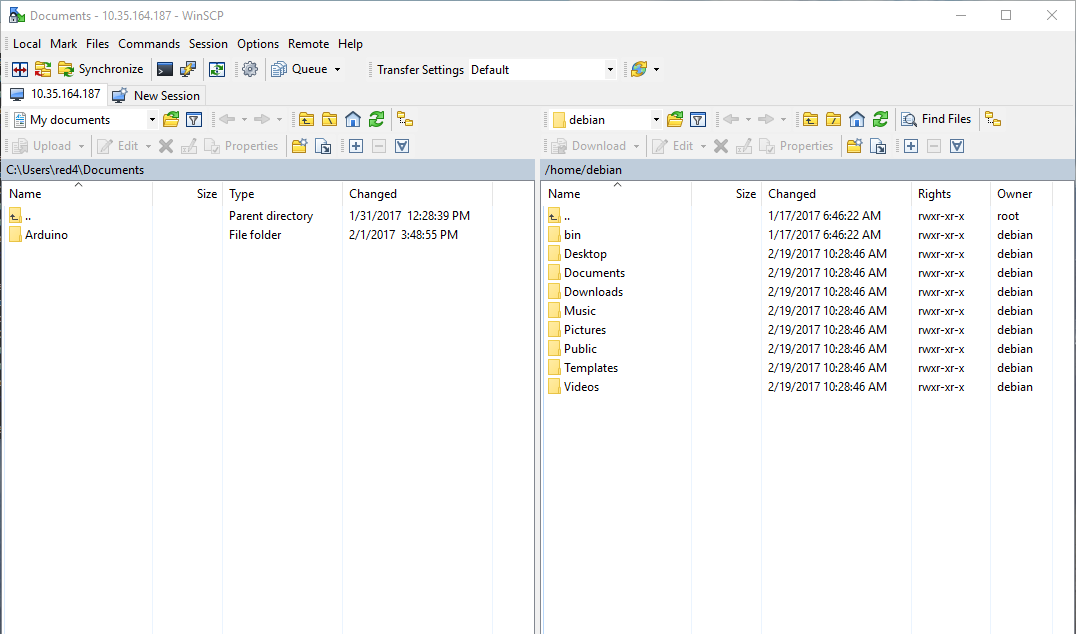Screen dimensions: 1076x634
Task: Open the Commands menu
Action: coord(149,44)
